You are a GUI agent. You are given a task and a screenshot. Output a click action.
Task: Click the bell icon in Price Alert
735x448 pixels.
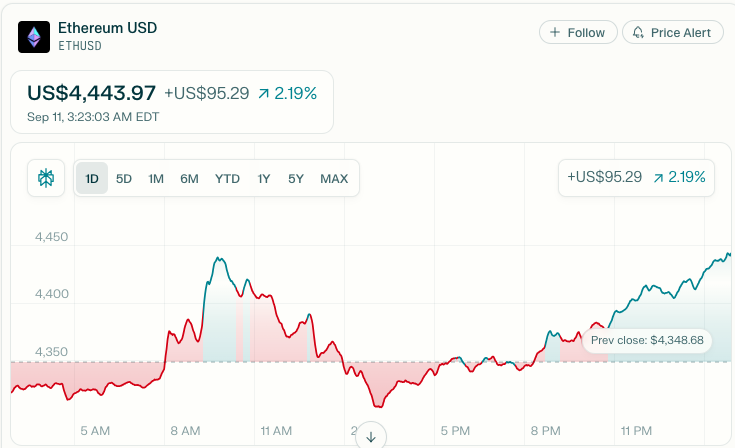638,32
